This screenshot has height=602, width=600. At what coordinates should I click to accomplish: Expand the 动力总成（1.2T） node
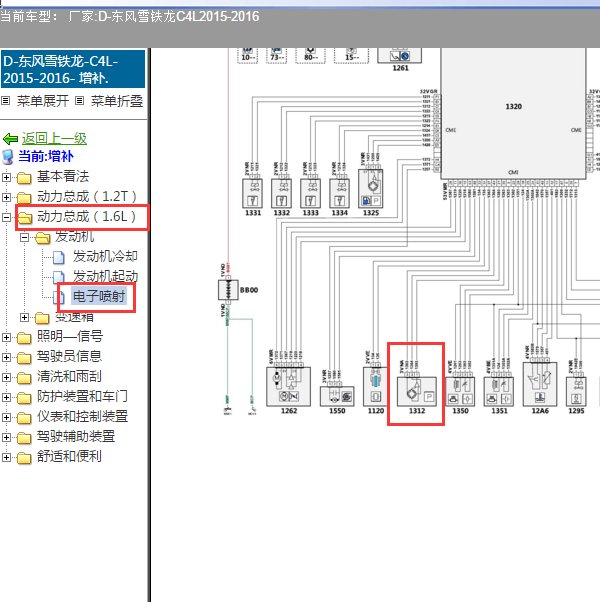(x=6, y=197)
